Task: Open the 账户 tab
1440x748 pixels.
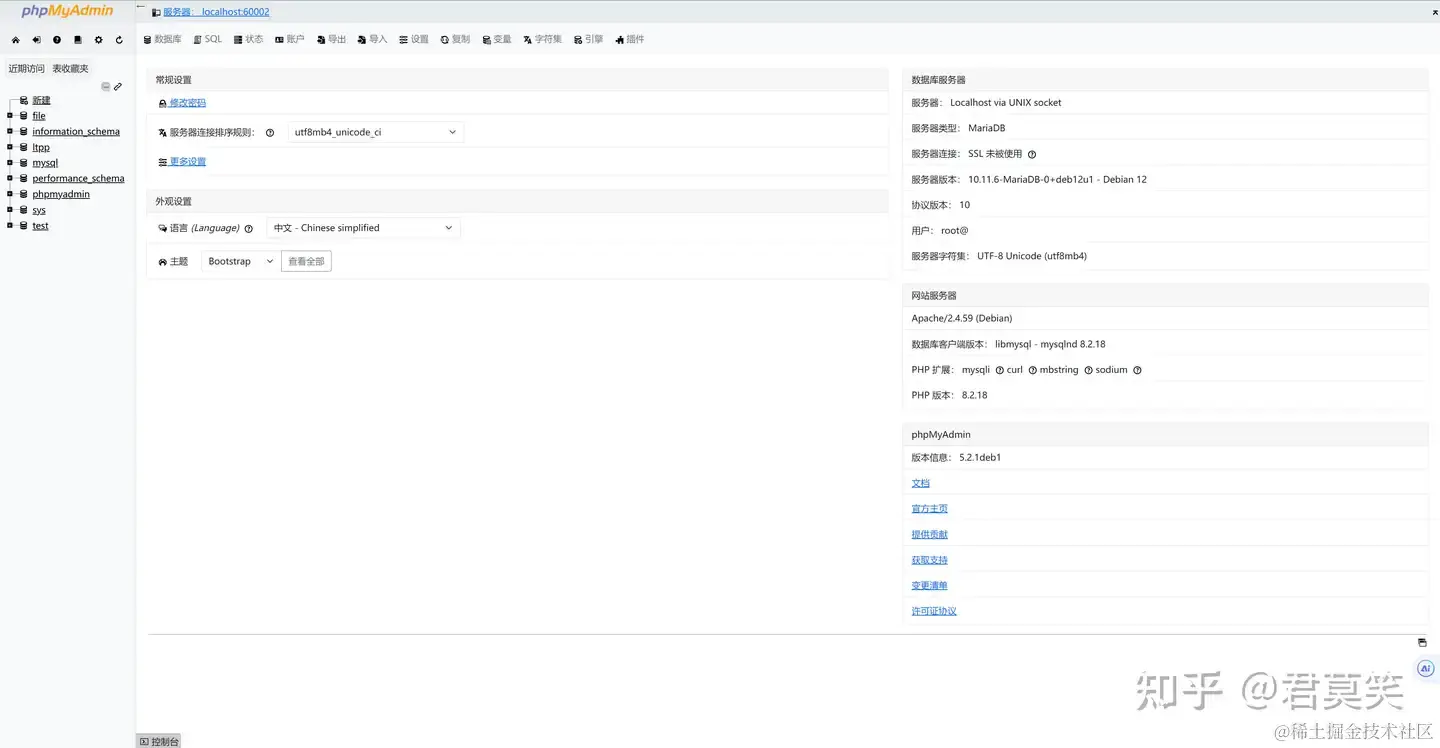Action: (289, 40)
